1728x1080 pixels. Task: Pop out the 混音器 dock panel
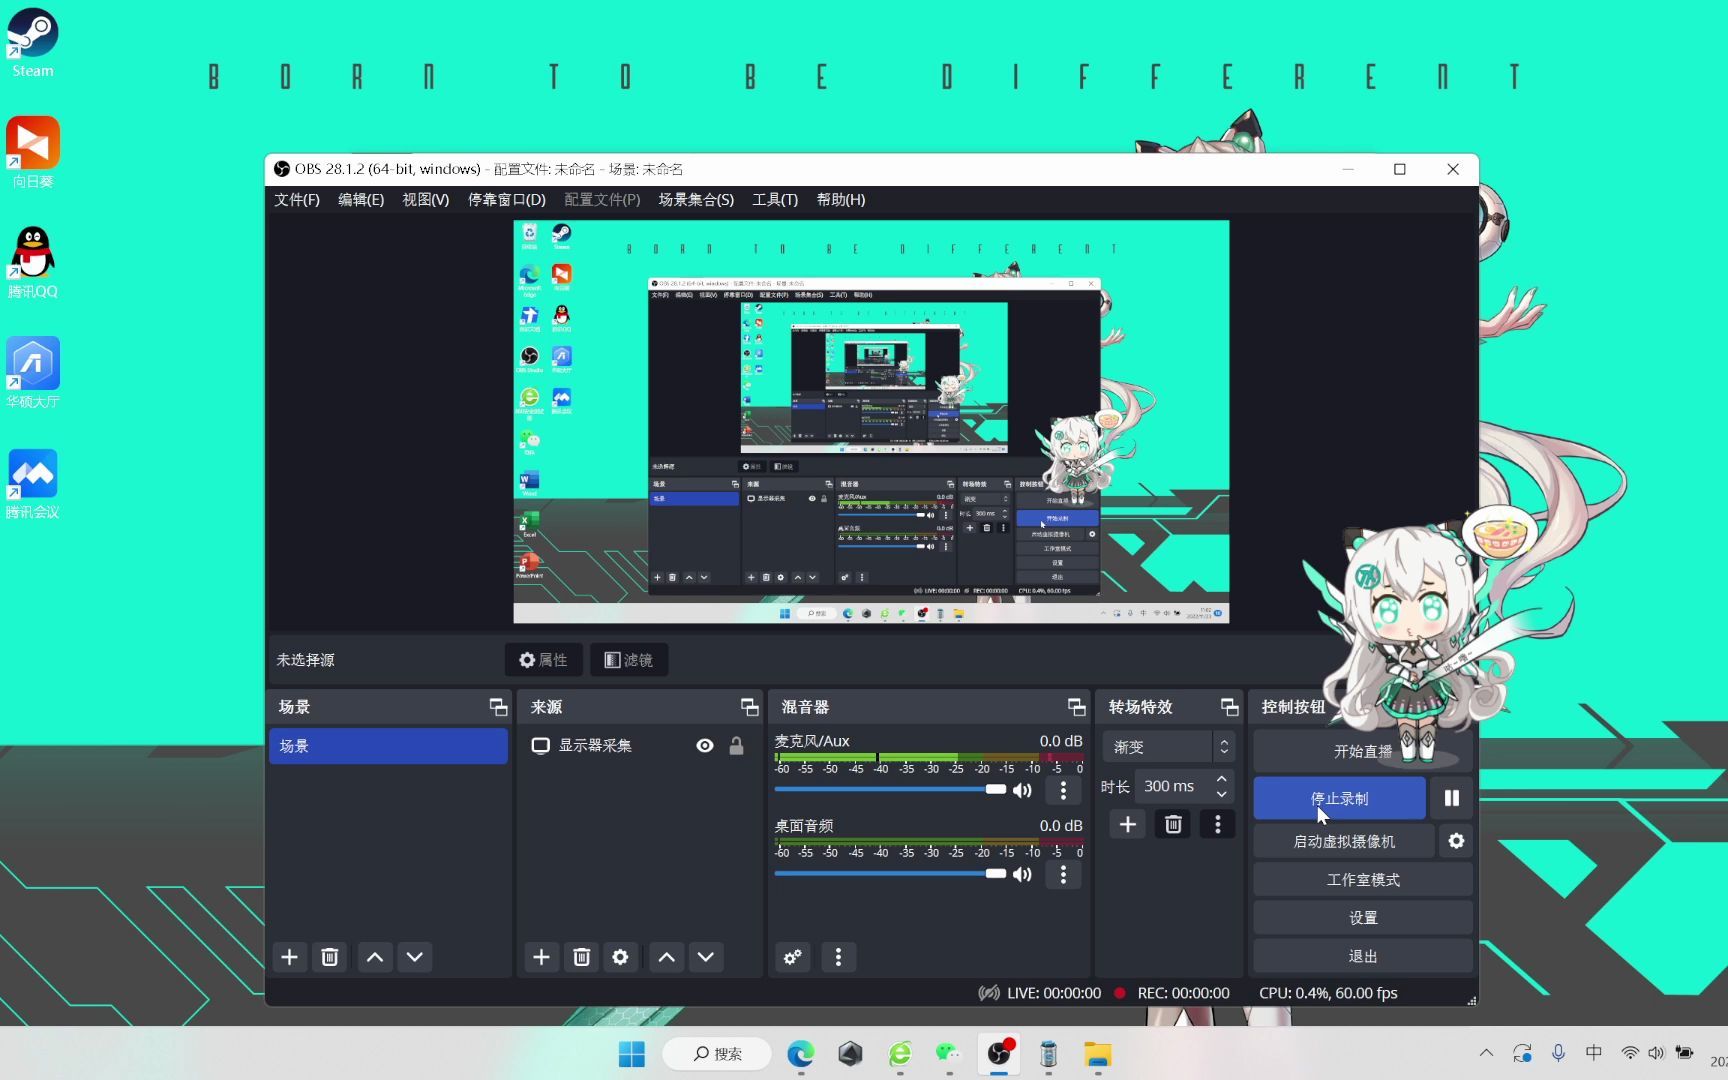click(1076, 707)
